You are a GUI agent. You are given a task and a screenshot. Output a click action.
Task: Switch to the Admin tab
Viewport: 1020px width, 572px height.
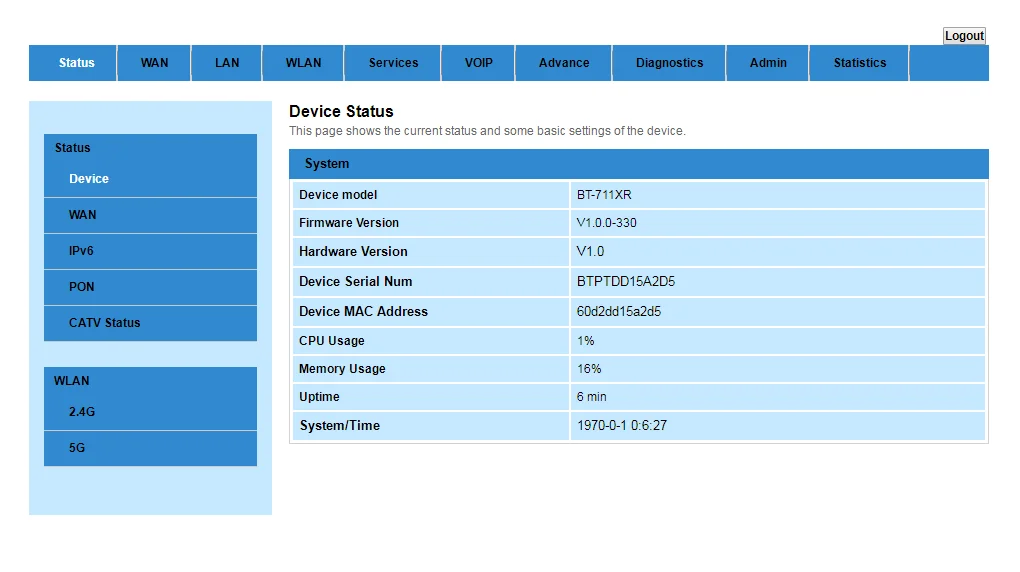point(768,63)
